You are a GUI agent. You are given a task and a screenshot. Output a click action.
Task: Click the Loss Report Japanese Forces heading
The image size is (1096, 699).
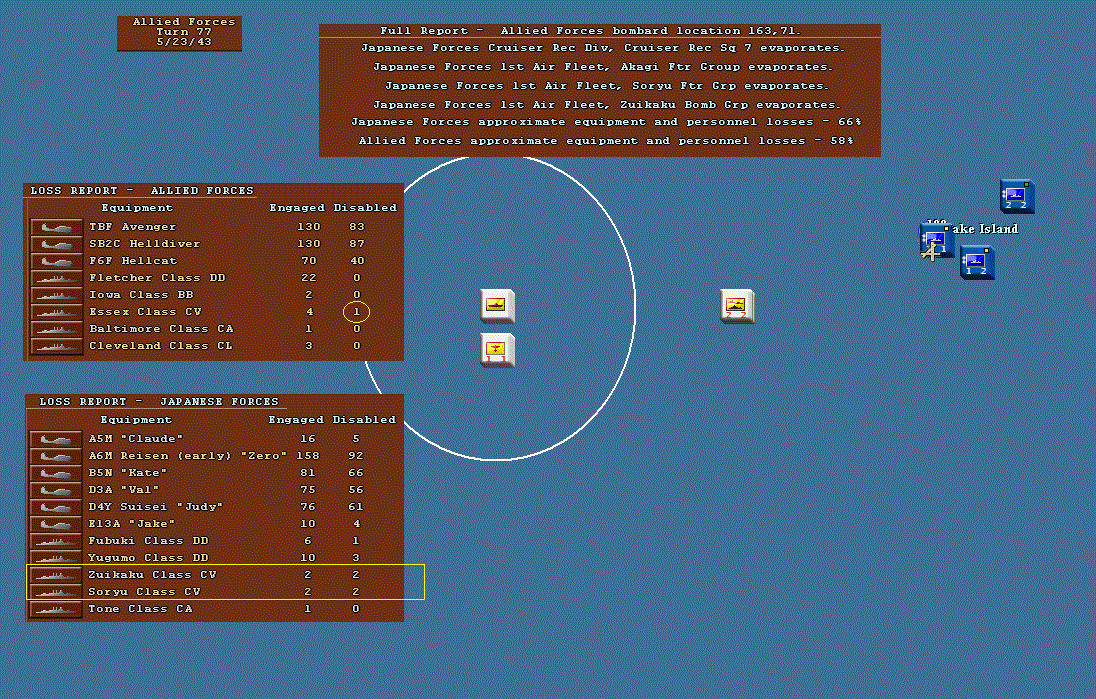pos(159,402)
